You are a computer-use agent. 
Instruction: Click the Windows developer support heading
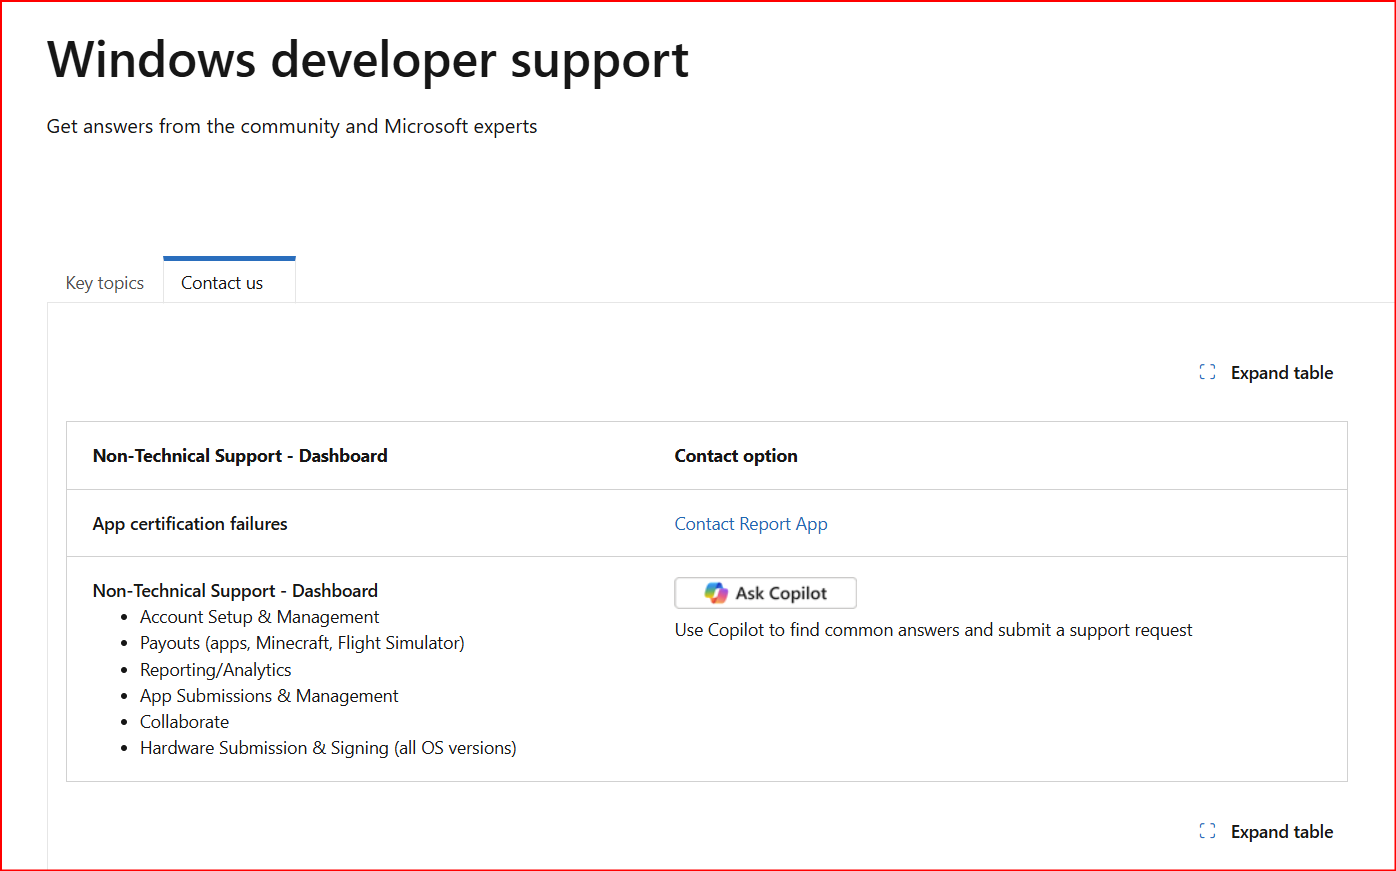tap(368, 60)
